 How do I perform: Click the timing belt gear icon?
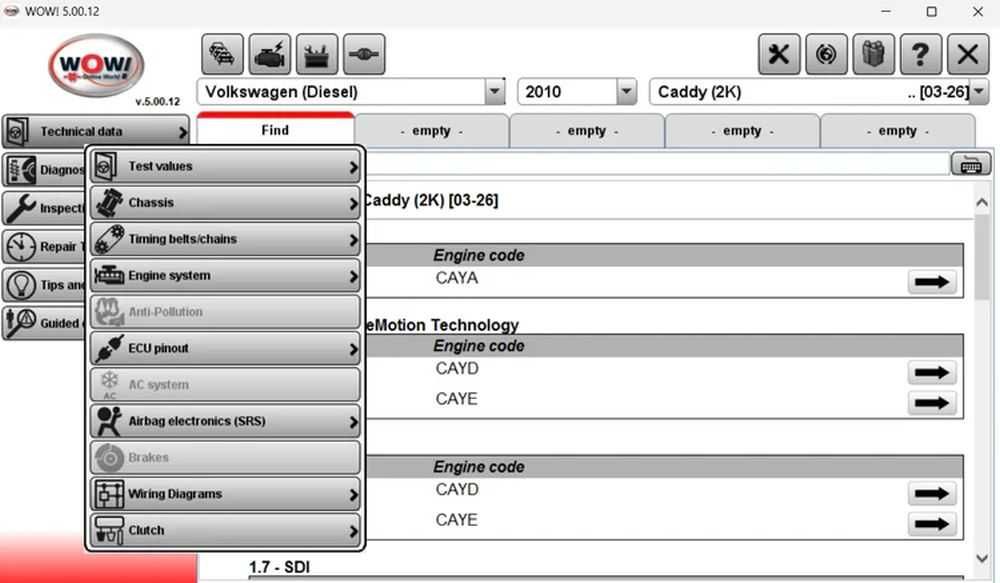109,239
